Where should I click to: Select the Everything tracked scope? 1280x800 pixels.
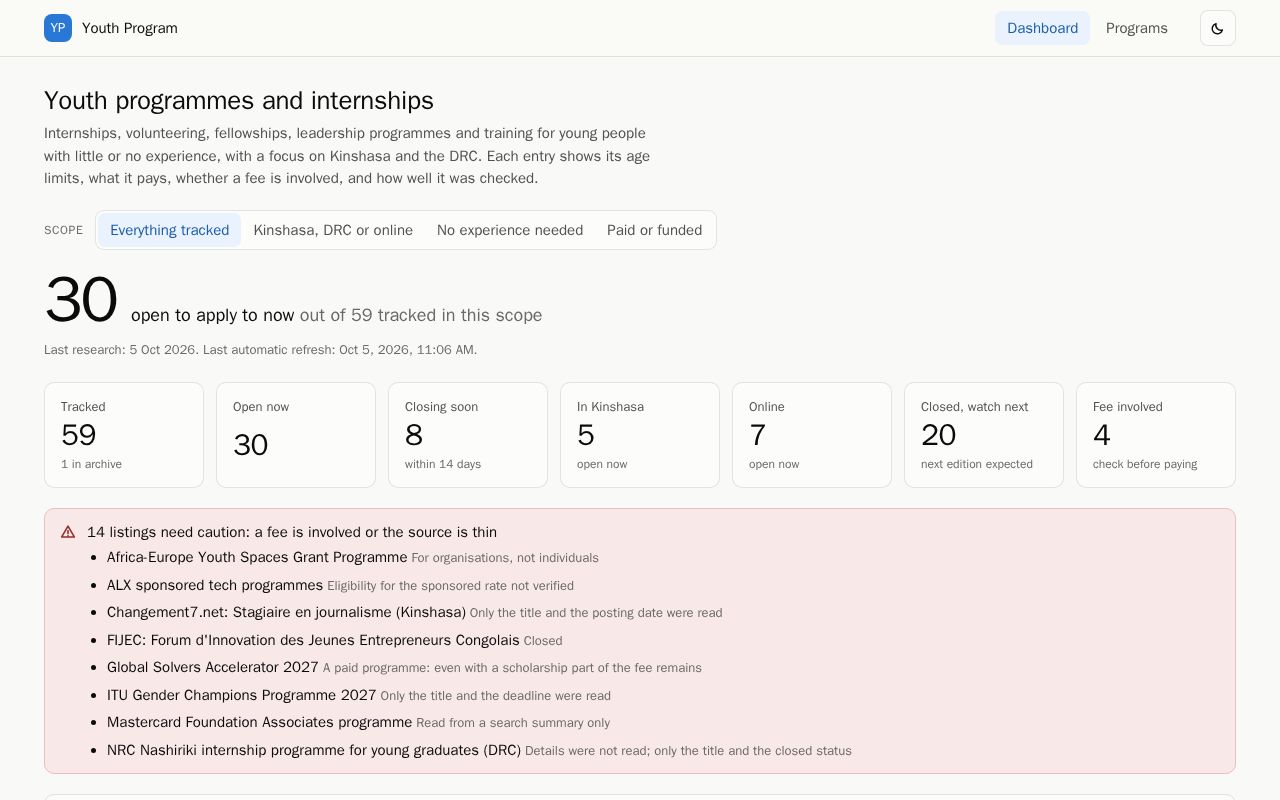click(169, 230)
